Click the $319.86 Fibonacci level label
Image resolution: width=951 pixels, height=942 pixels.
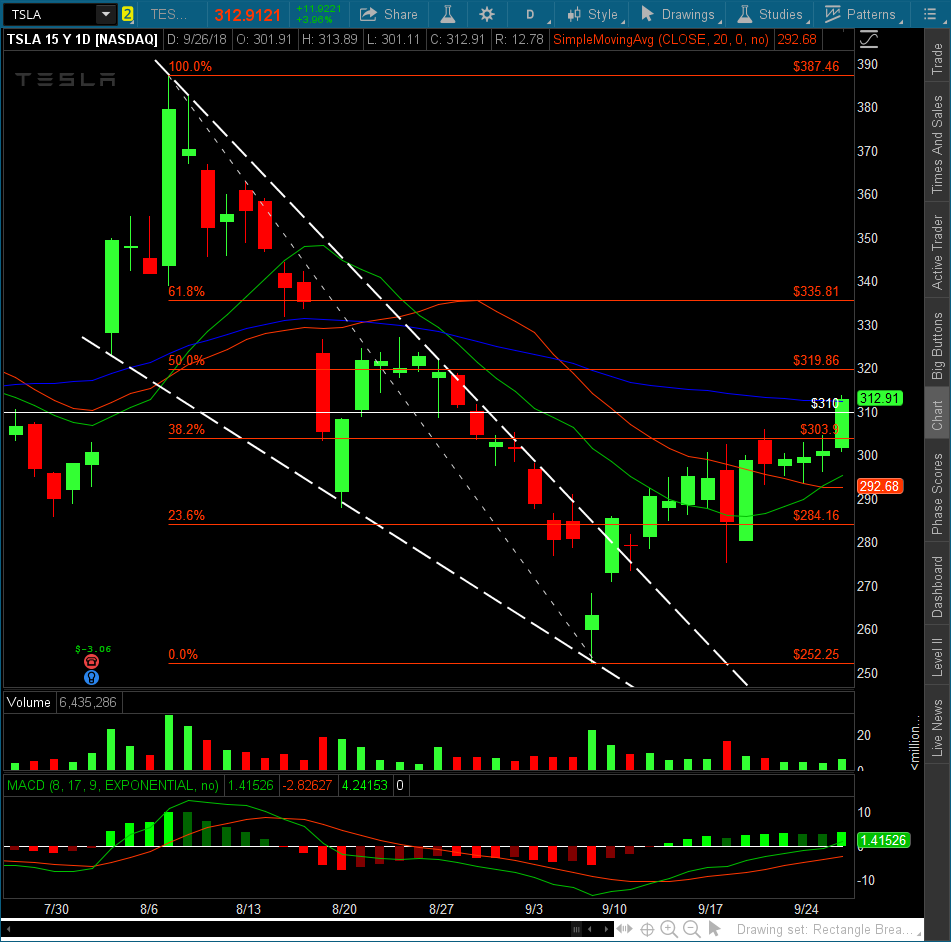tap(816, 360)
